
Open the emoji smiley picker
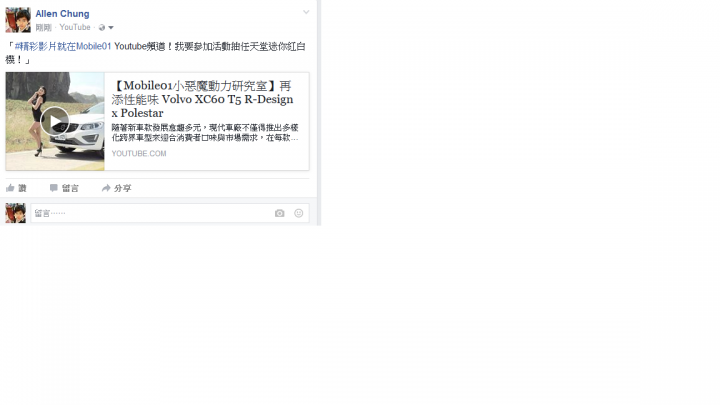298,213
